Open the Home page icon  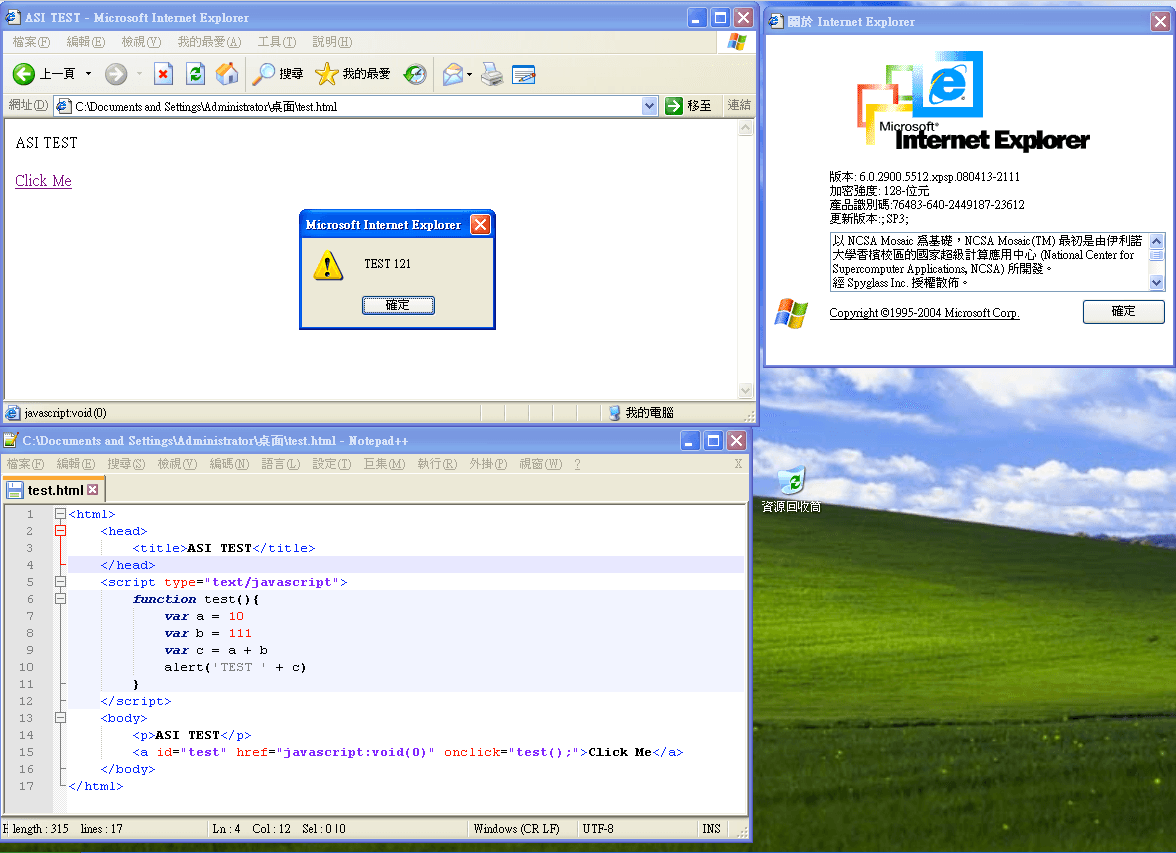226,74
